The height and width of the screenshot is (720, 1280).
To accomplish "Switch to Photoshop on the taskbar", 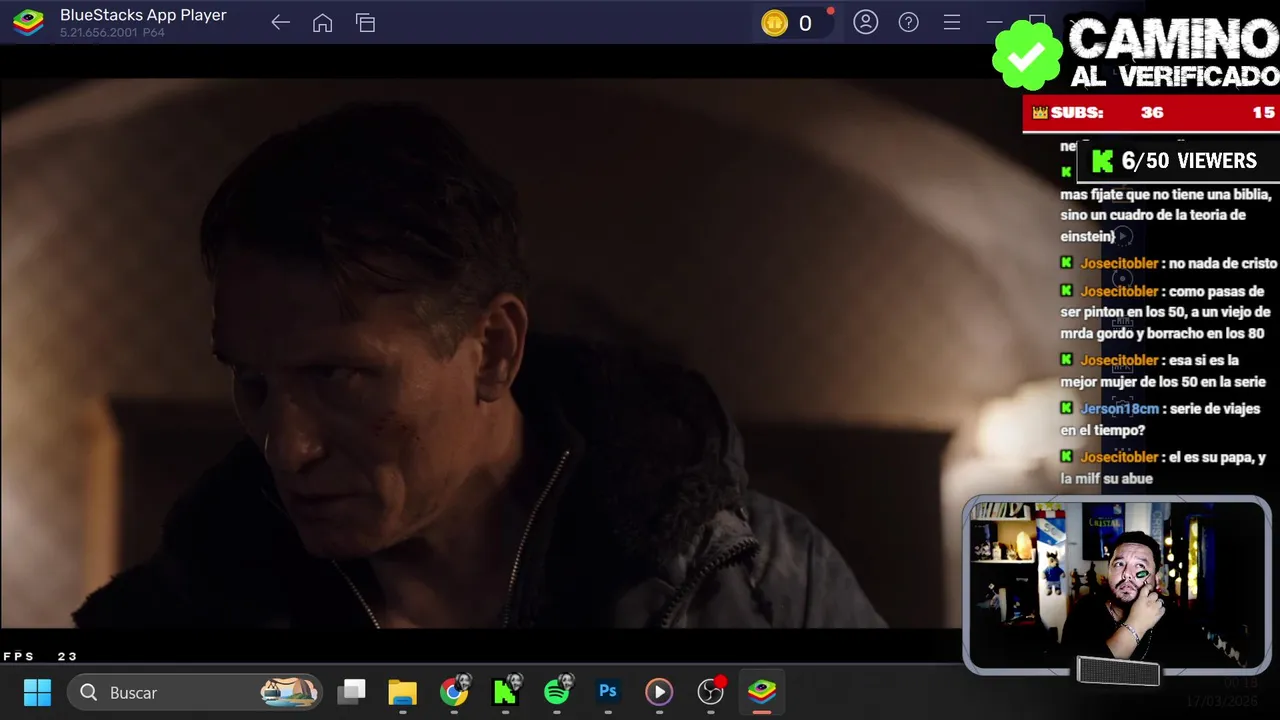I will click(608, 691).
